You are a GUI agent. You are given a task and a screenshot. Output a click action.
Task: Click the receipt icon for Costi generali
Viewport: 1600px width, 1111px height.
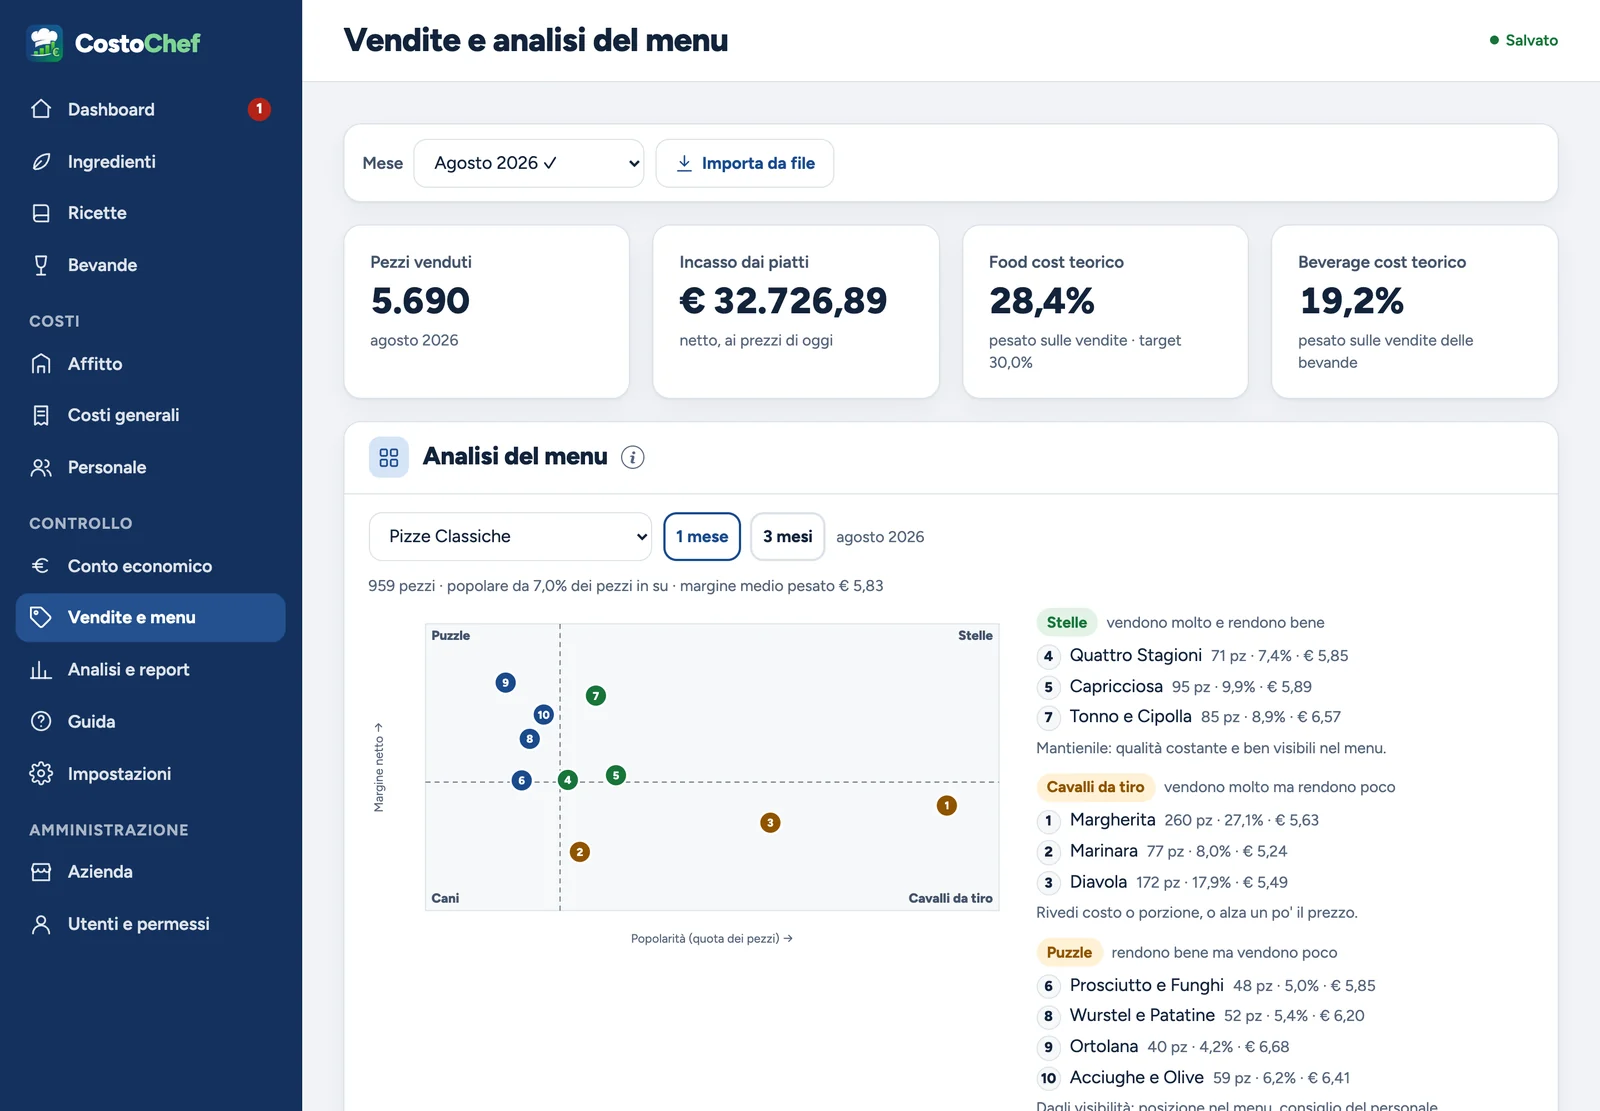pos(41,415)
